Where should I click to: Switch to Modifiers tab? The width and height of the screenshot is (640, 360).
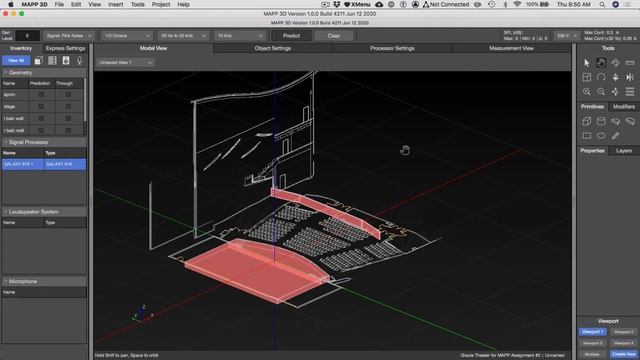coord(624,107)
